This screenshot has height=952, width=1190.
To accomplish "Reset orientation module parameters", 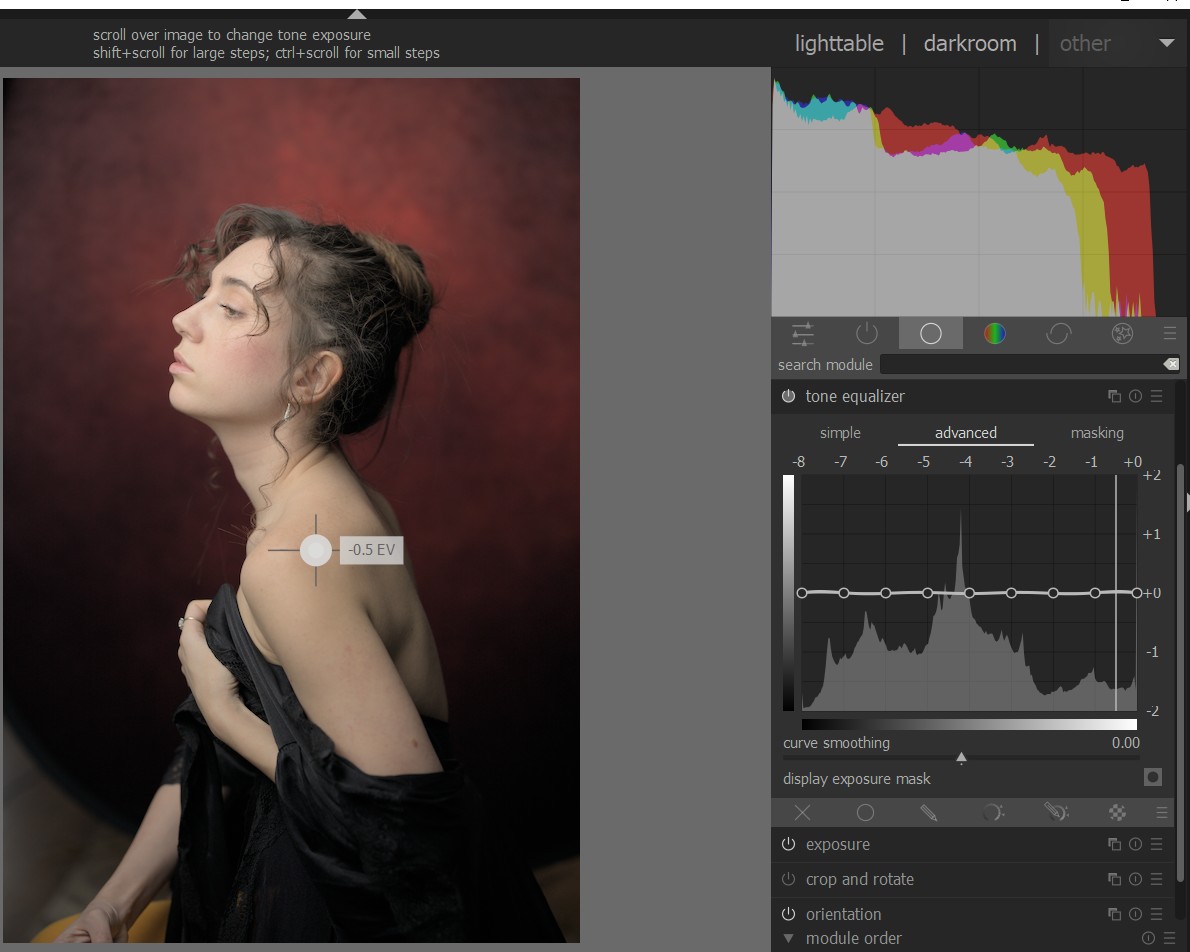I will click(1135, 914).
